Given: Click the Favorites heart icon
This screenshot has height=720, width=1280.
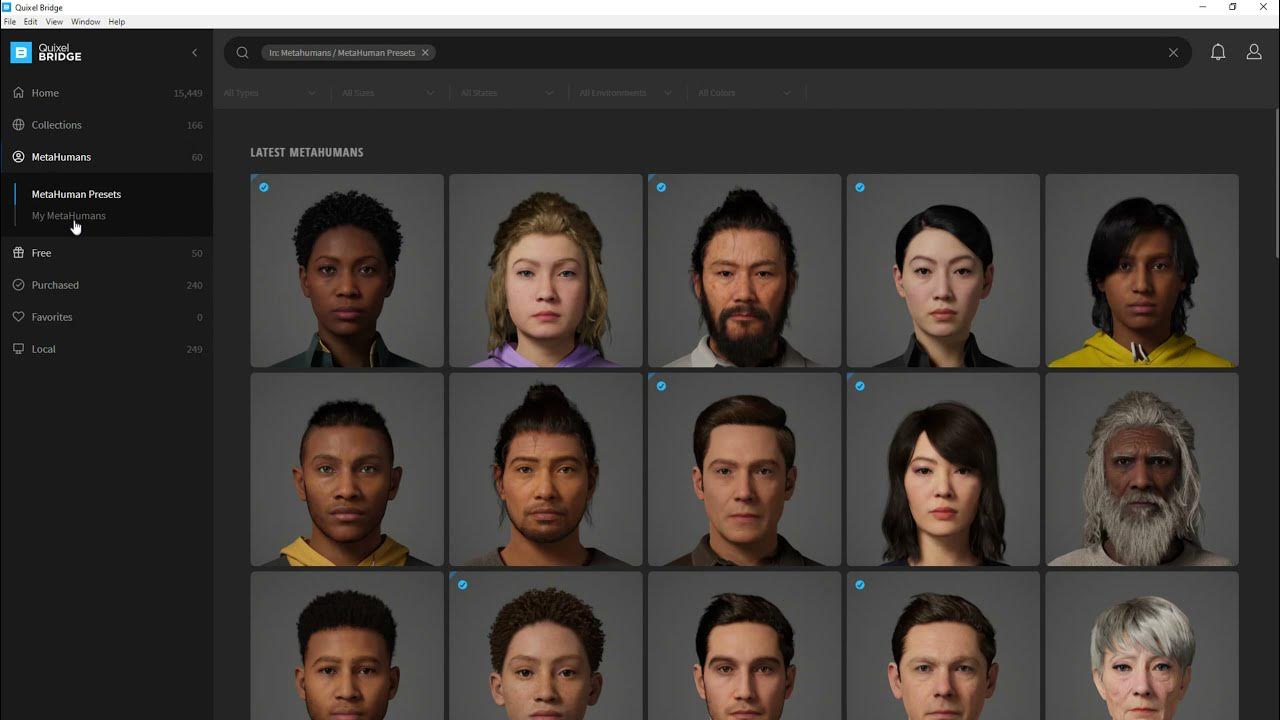Looking at the screenshot, I should 19,317.
